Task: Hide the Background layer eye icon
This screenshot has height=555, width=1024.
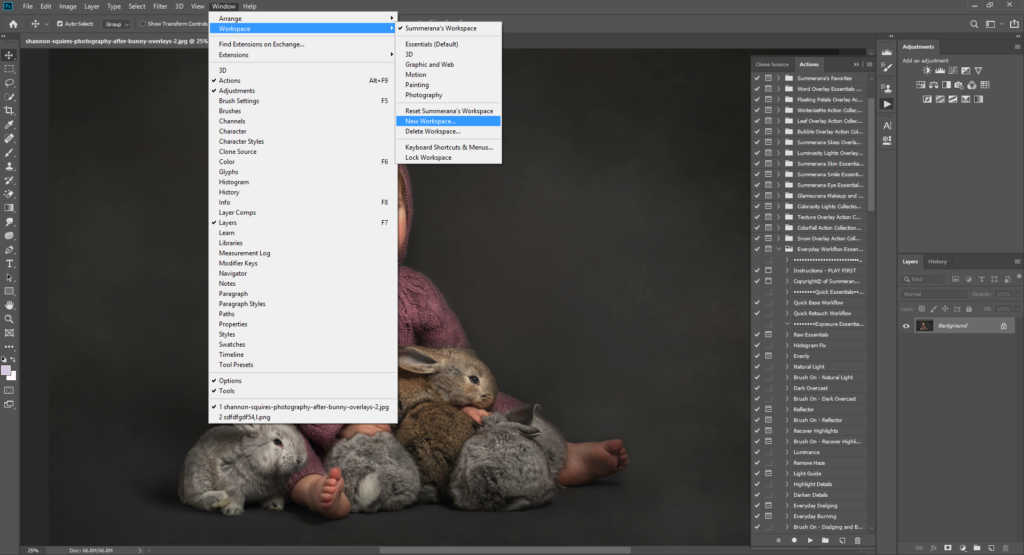Action: coord(906,326)
